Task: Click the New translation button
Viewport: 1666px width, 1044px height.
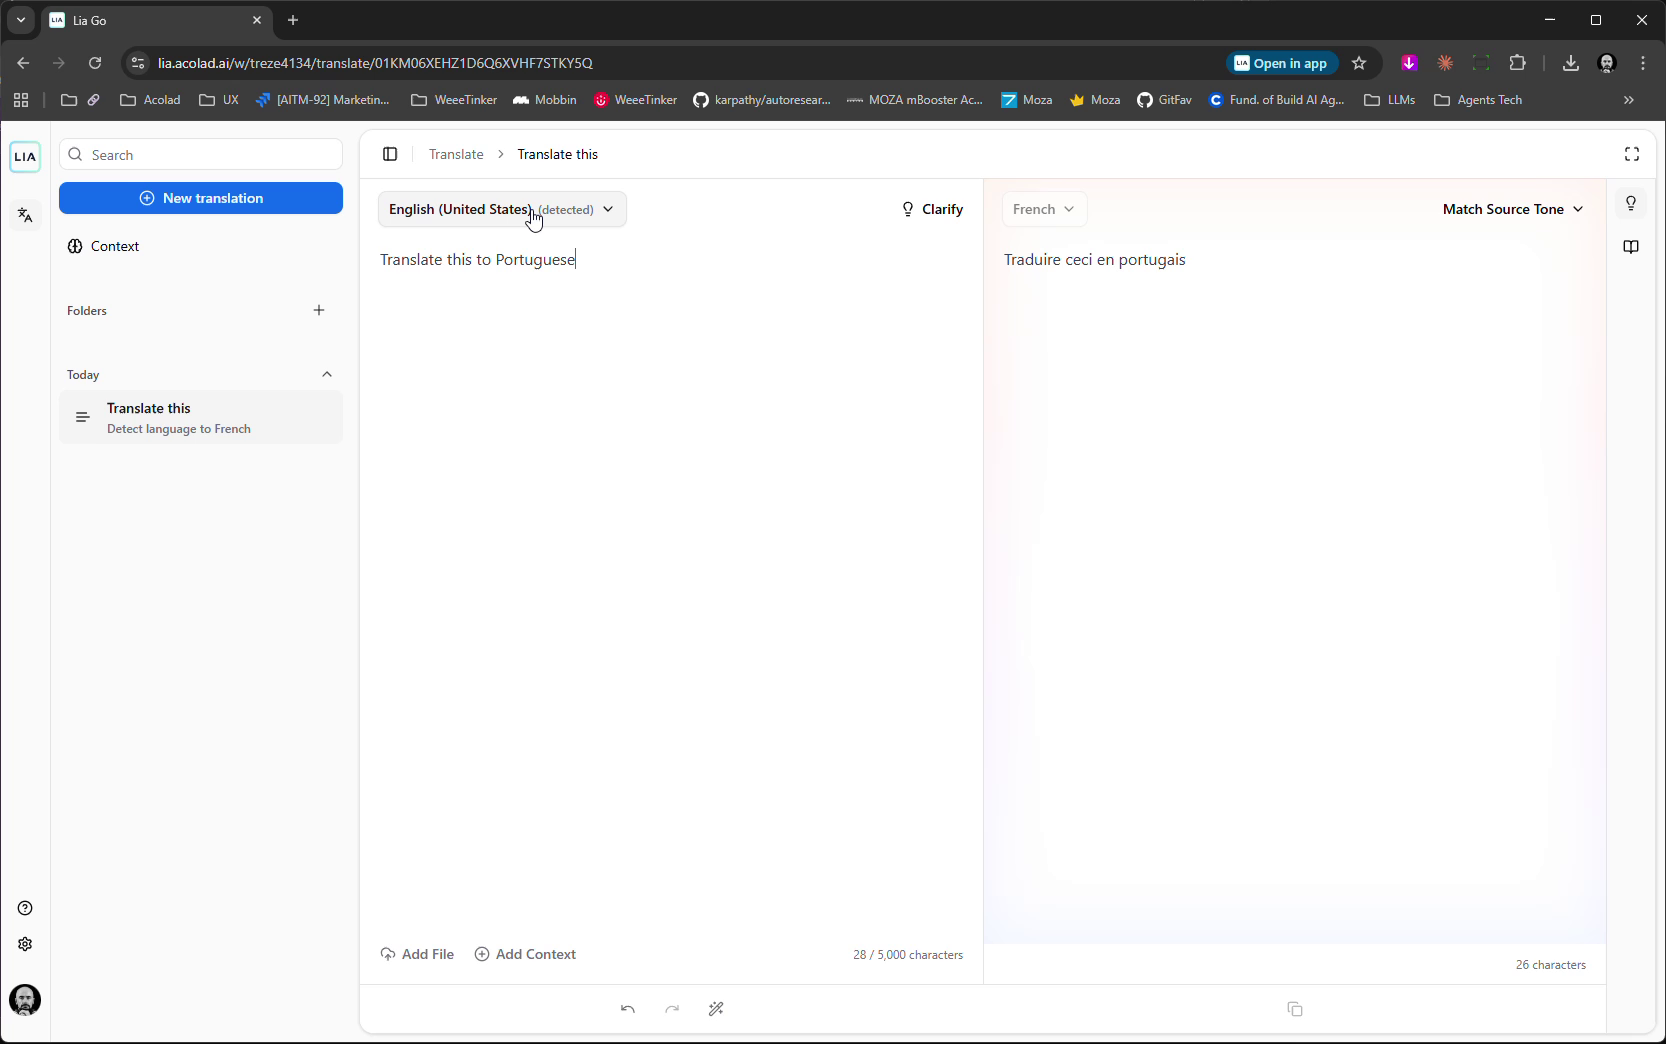Action: pyautogui.click(x=201, y=198)
